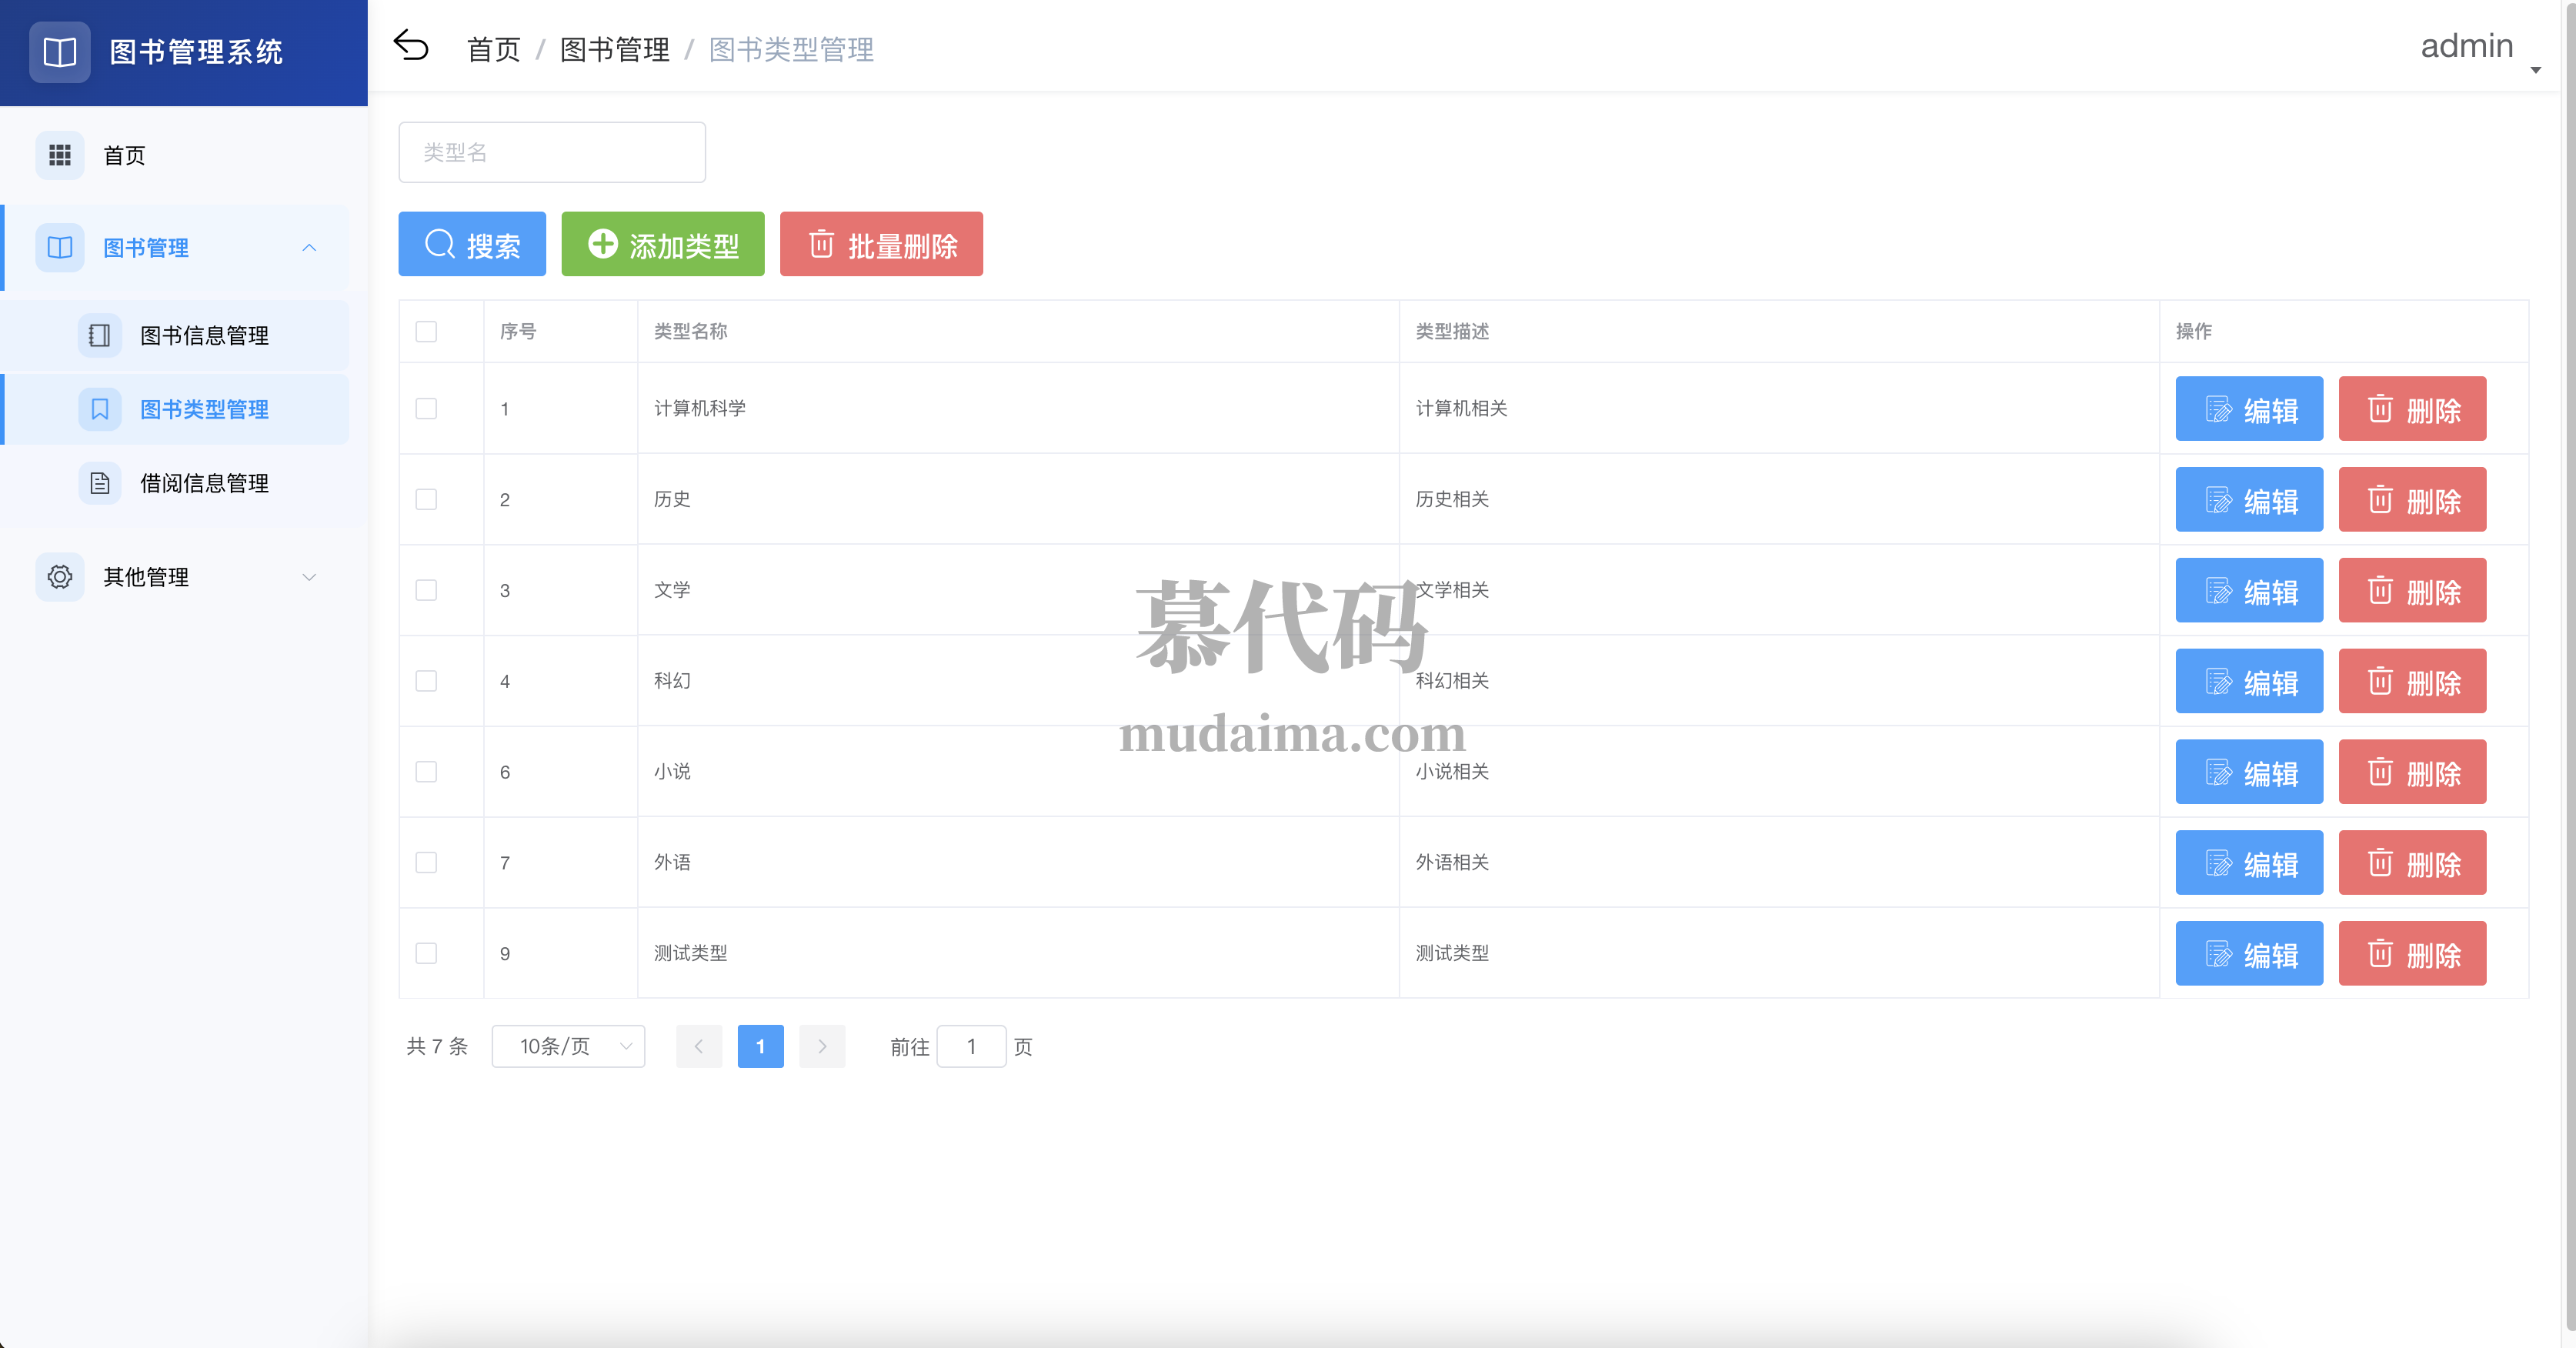Select the document icon next to 借阅信息管理
The width and height of the screenshot is (2576, 1348).
pos(99,483)
